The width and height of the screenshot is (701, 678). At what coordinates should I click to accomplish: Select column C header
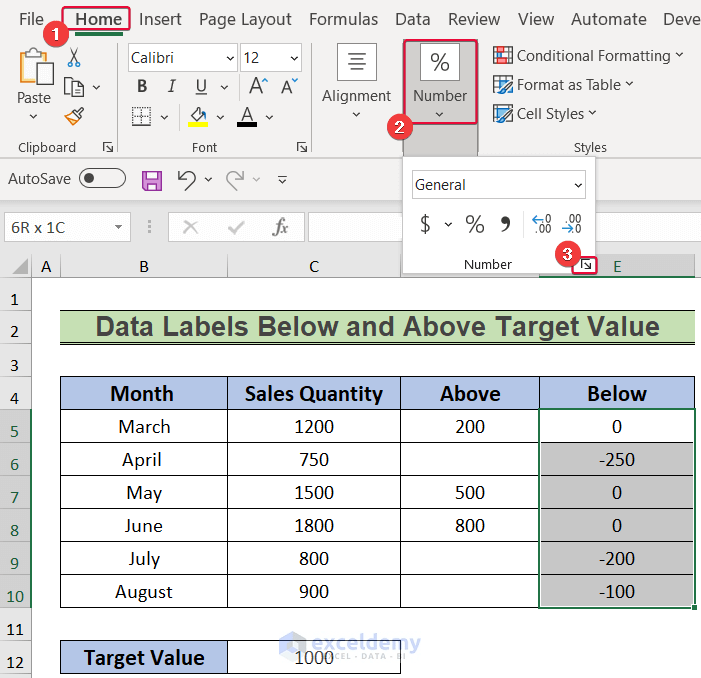point(314,267)
